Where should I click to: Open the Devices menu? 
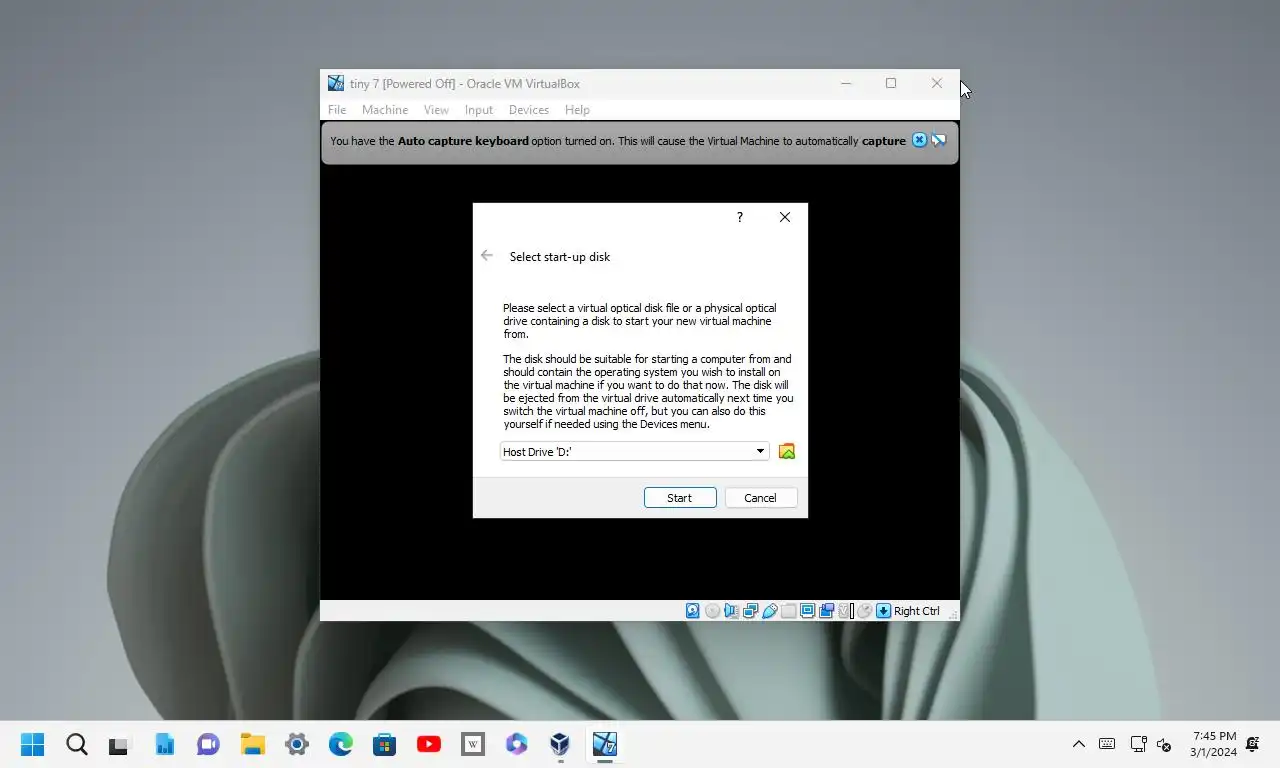(529, 110)
